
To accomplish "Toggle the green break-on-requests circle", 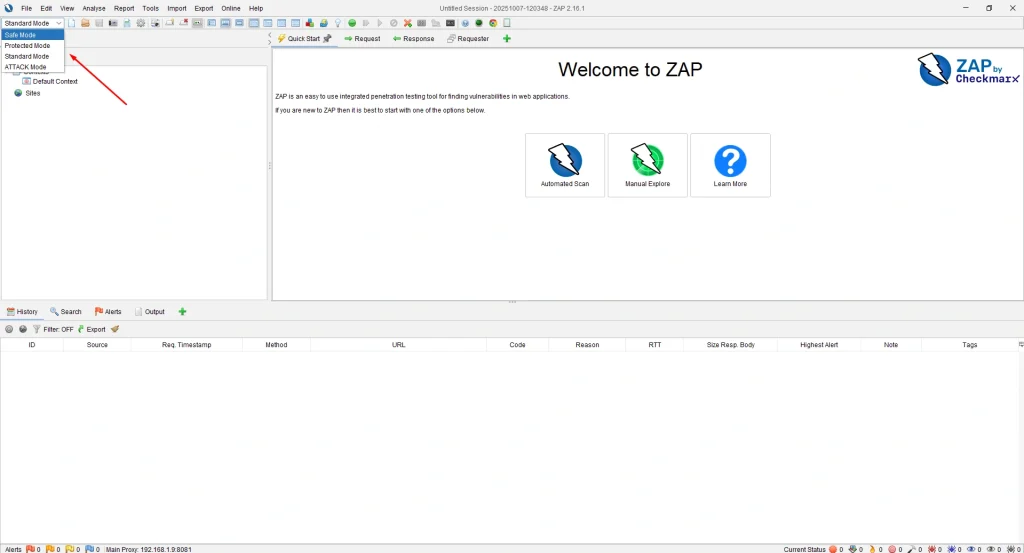I will point(352,22).
